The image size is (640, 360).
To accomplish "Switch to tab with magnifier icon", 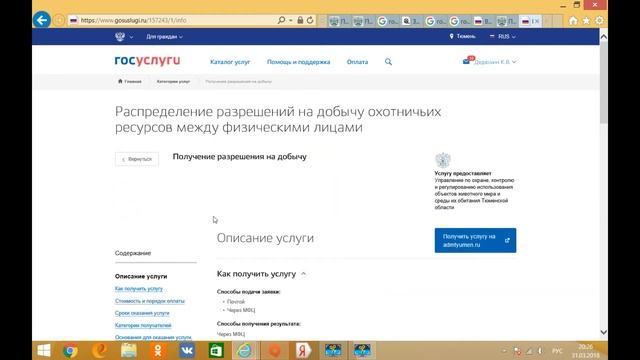I will [411, 21].
